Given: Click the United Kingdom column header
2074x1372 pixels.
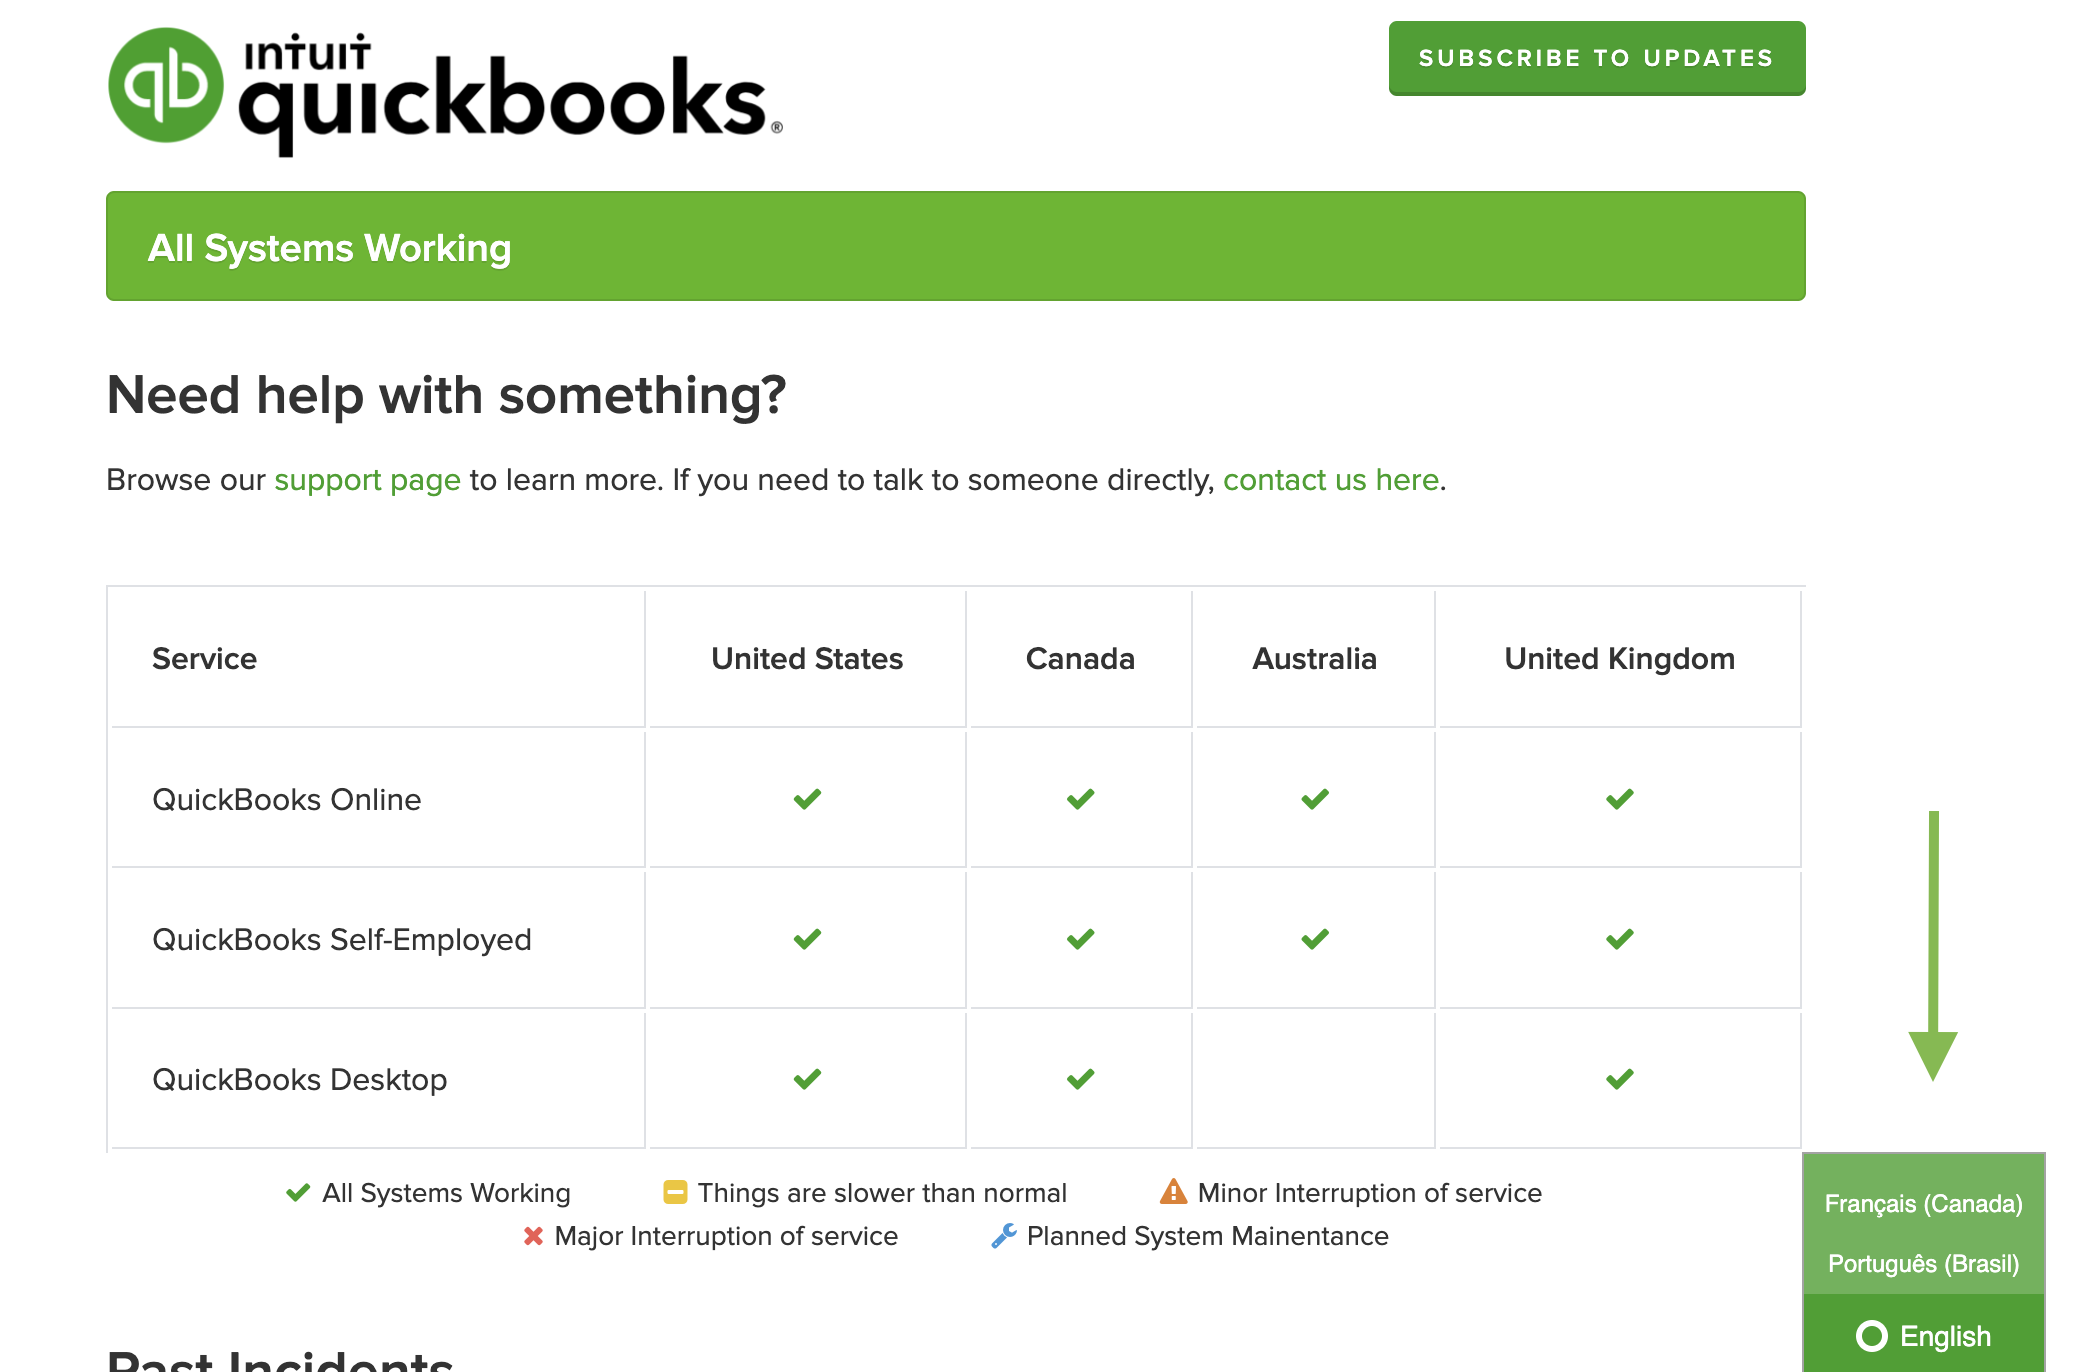Looking at the screenshot, I should coord(1619,659).
